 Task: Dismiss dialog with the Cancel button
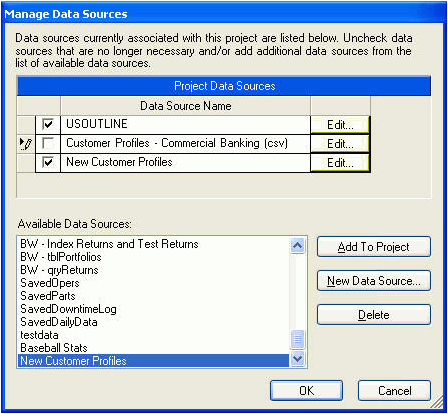click(x=394, y=390)
